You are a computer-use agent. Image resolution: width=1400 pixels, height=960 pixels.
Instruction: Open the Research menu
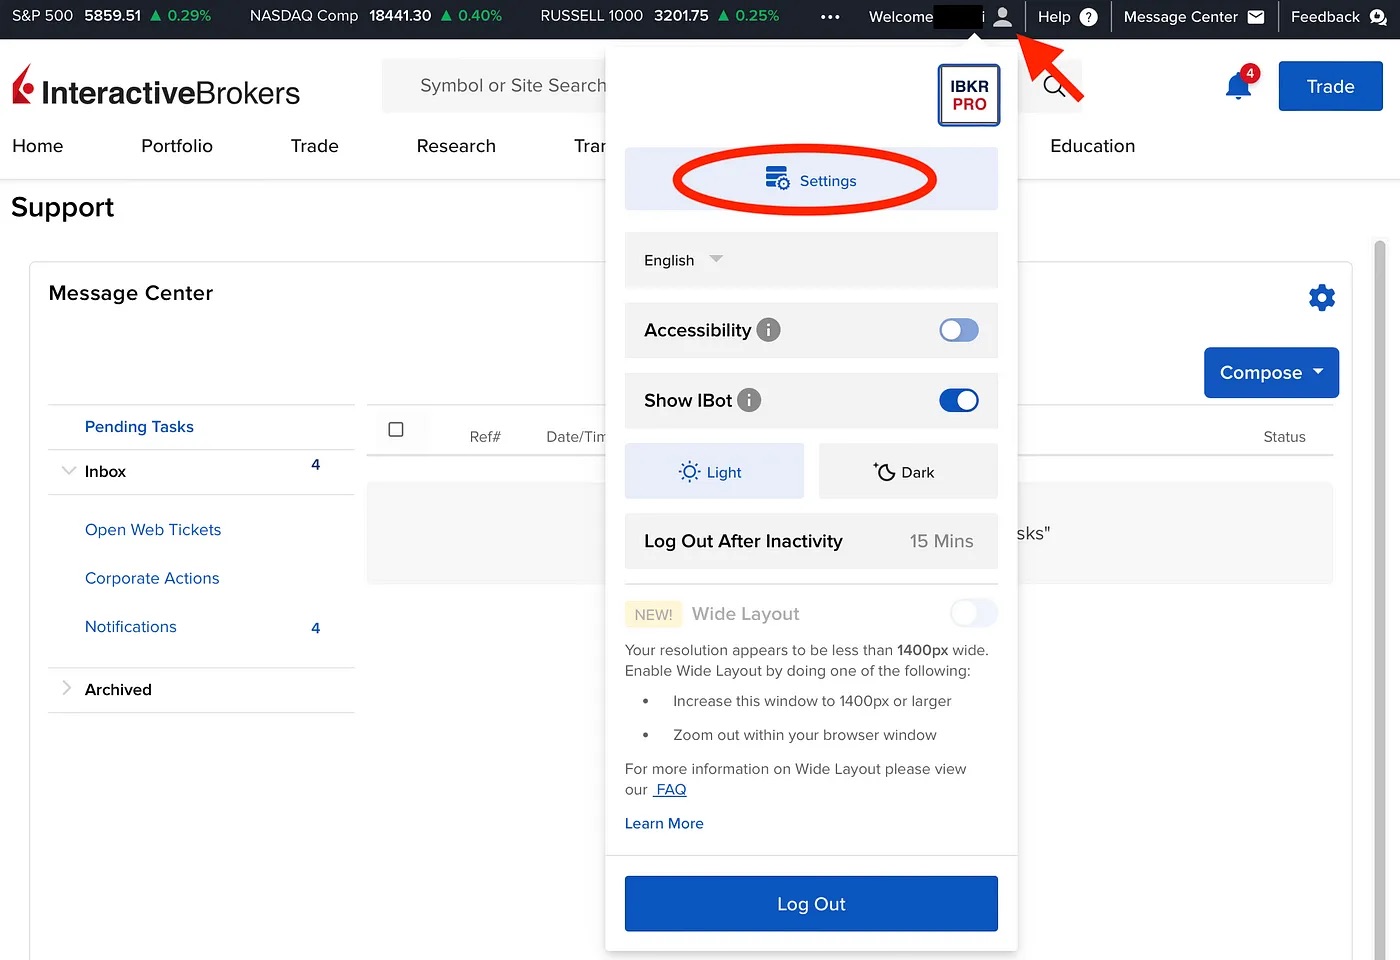[456, 146]
